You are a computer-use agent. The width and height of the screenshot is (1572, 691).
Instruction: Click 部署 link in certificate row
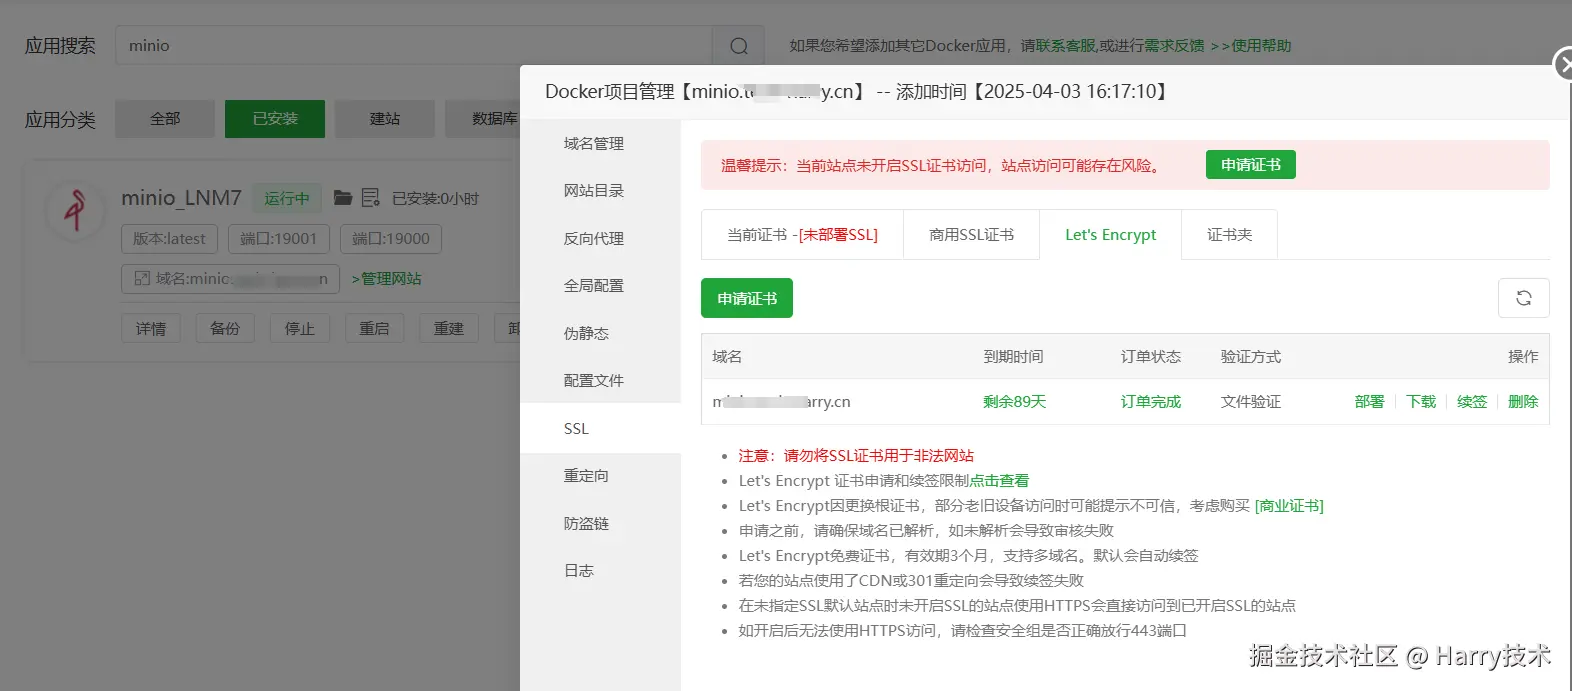click(x=1369, y=402)
